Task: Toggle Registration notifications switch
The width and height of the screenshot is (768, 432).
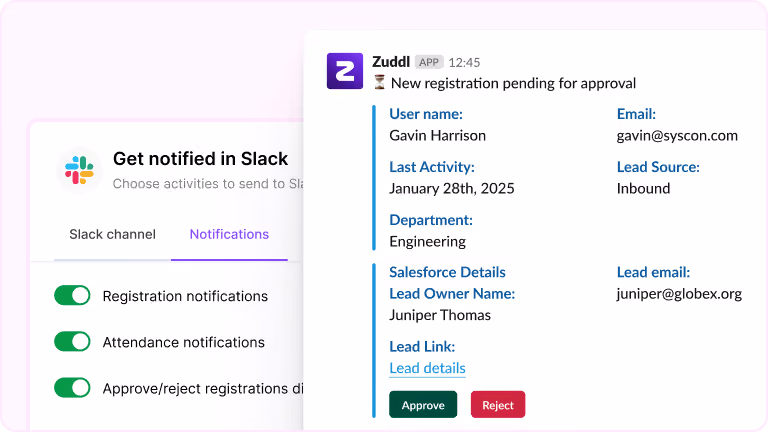Action: tap(72, 295)
